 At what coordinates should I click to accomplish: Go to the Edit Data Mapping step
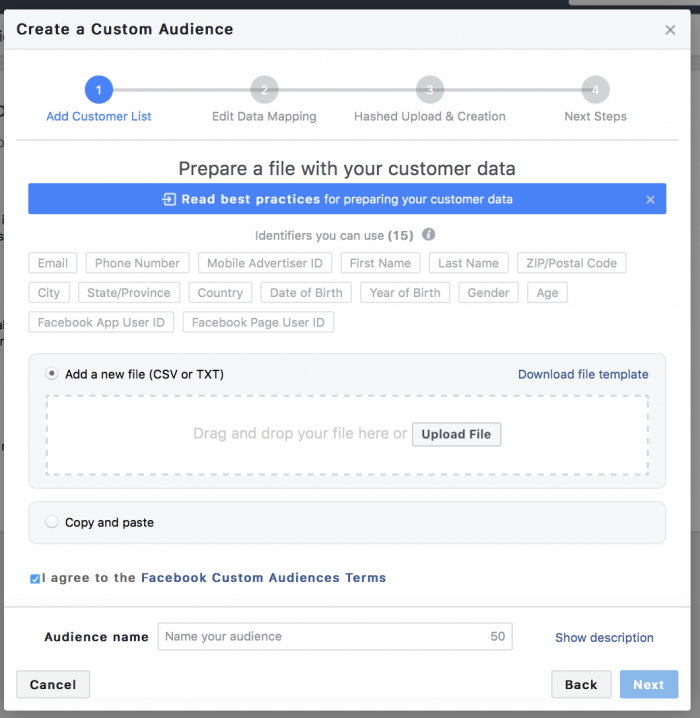click(264, 117)
